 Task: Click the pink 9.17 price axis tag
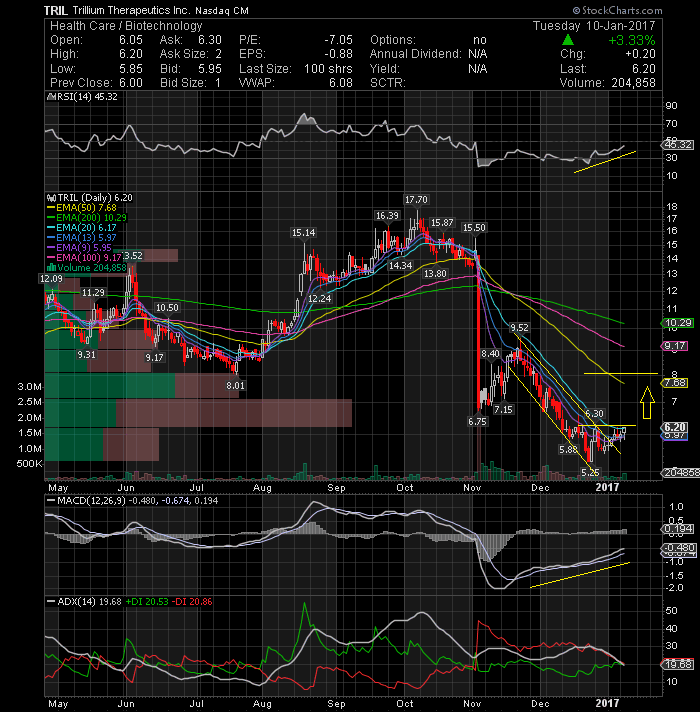[675, 346]
